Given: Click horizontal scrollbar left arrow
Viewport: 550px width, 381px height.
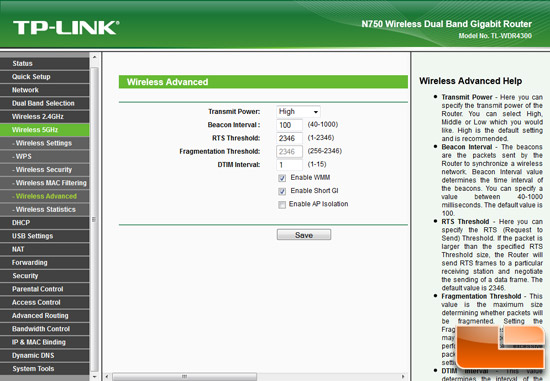Looking at the screenshot, I should [x=107, y=377].
